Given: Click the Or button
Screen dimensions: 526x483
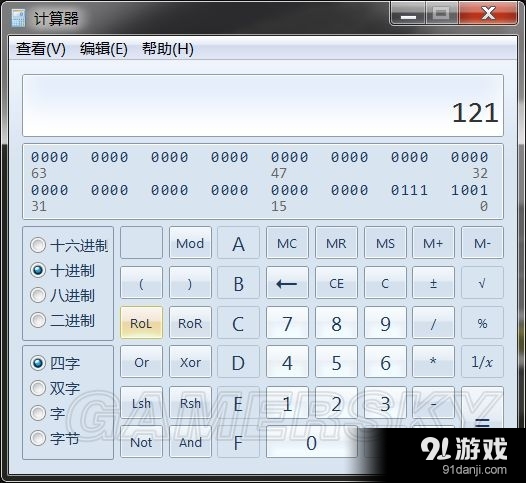Looking at the screenshot, I should pyautogui.click(x=141, y=362).
